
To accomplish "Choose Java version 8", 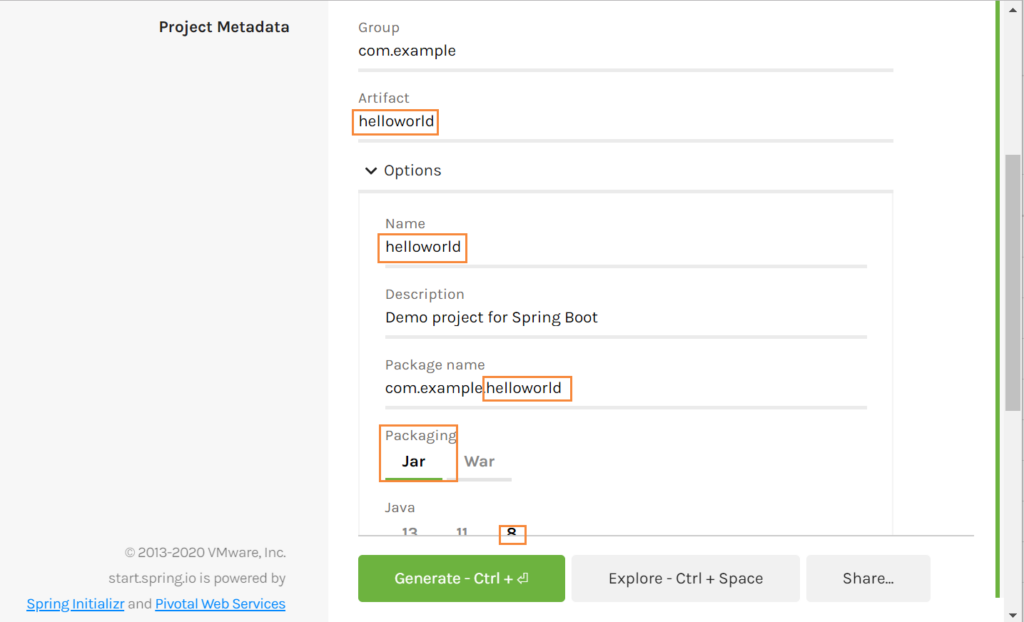I will click(x=512, y=532).
